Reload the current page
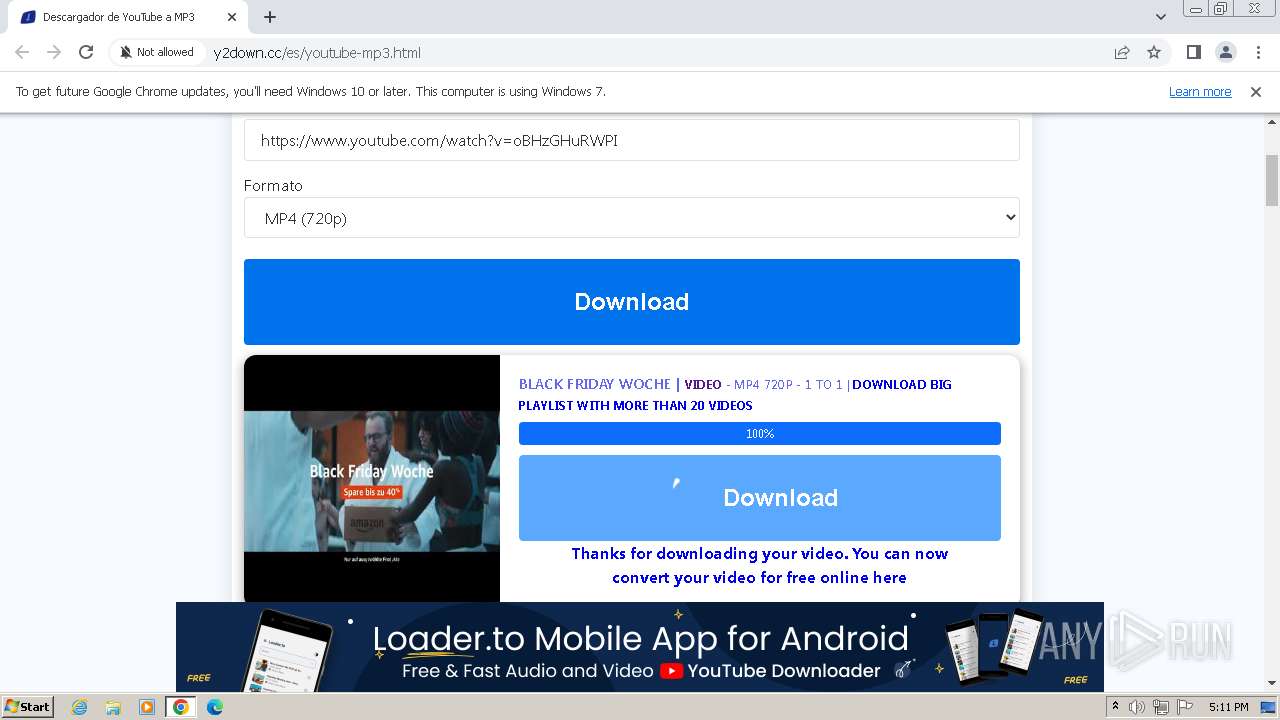 86,52
